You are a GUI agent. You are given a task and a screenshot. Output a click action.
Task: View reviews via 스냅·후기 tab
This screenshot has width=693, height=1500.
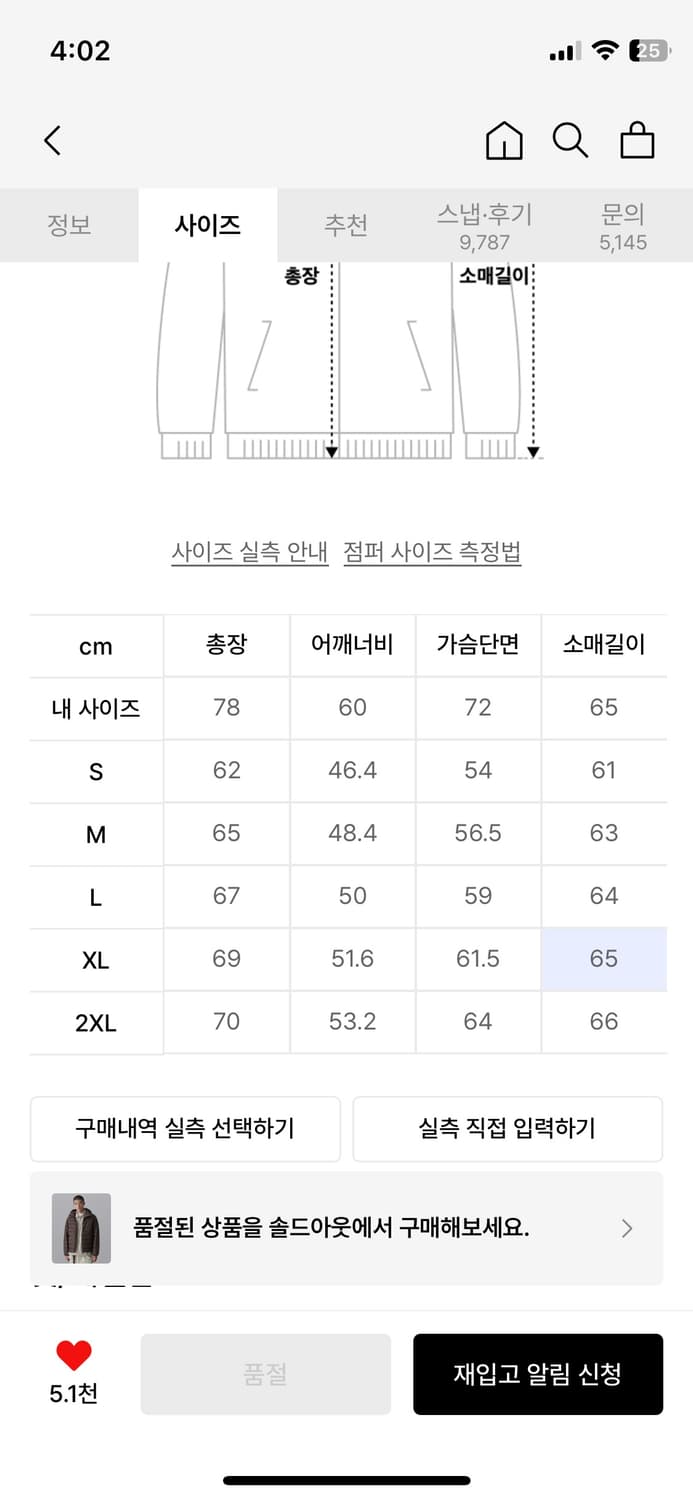pos(487,226)
